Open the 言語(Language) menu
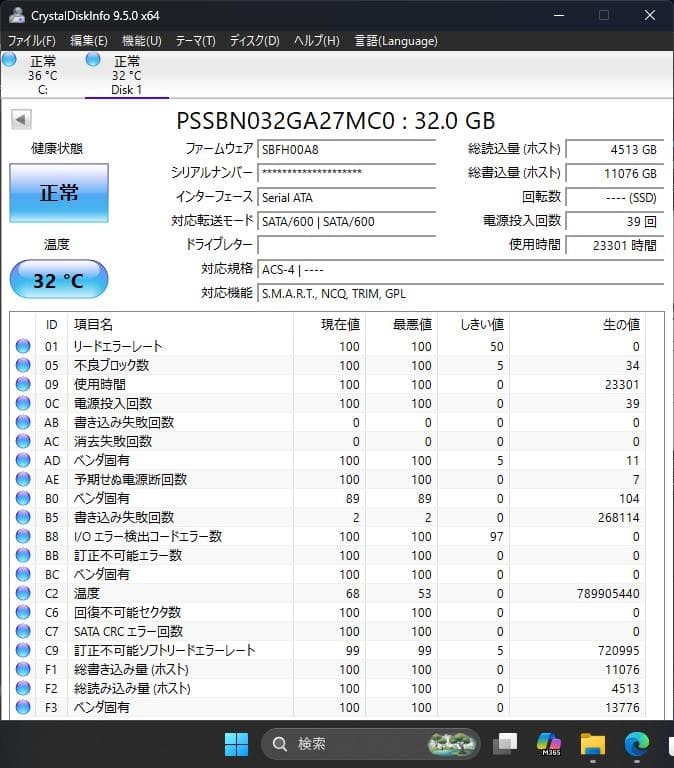This screenshot has height=768, width=674. click(396, 41)
